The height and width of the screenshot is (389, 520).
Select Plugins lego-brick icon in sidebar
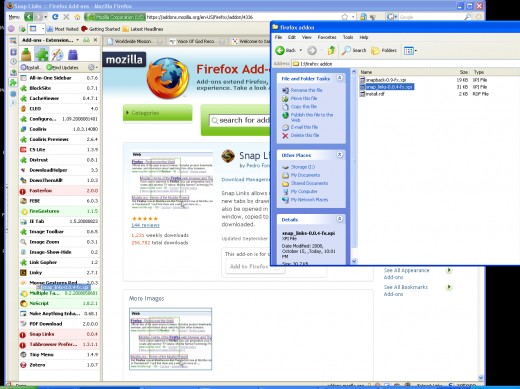pyautogui.click(x=73, y=55)
